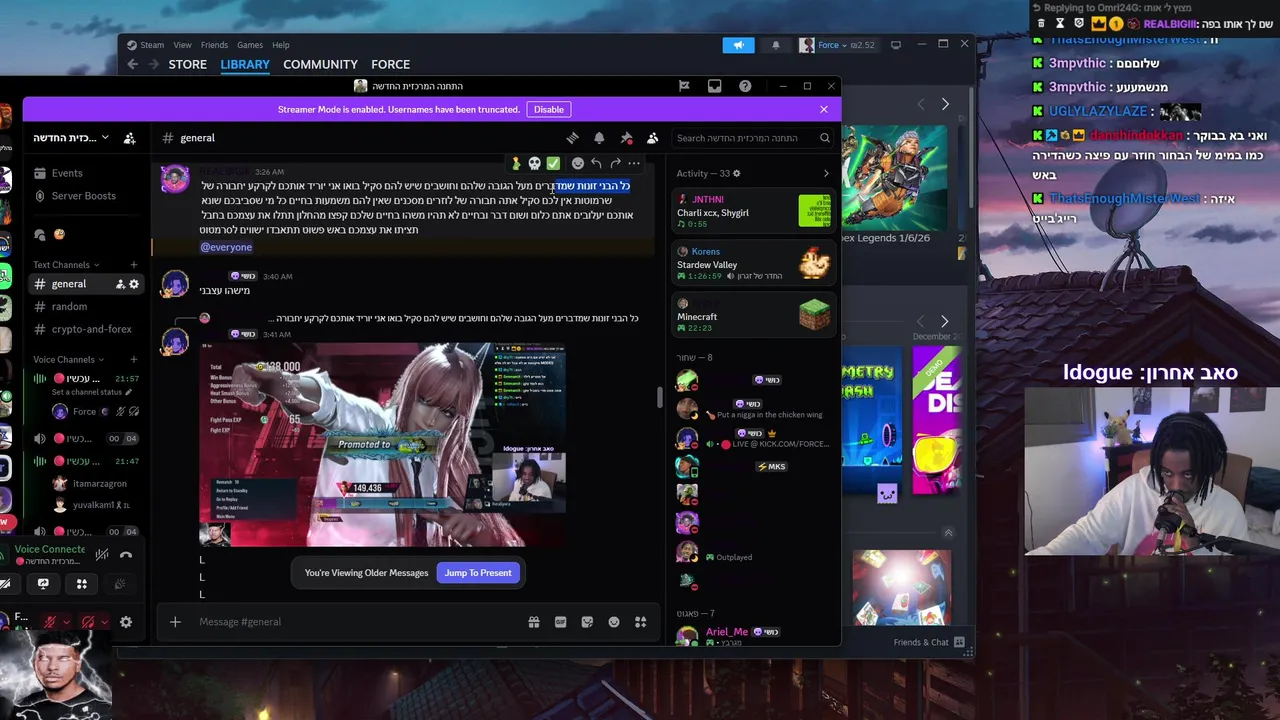Open Activity settings gear icon
Image resolution: width=1280 pixels, height=720 pixels.
(737, 174)
